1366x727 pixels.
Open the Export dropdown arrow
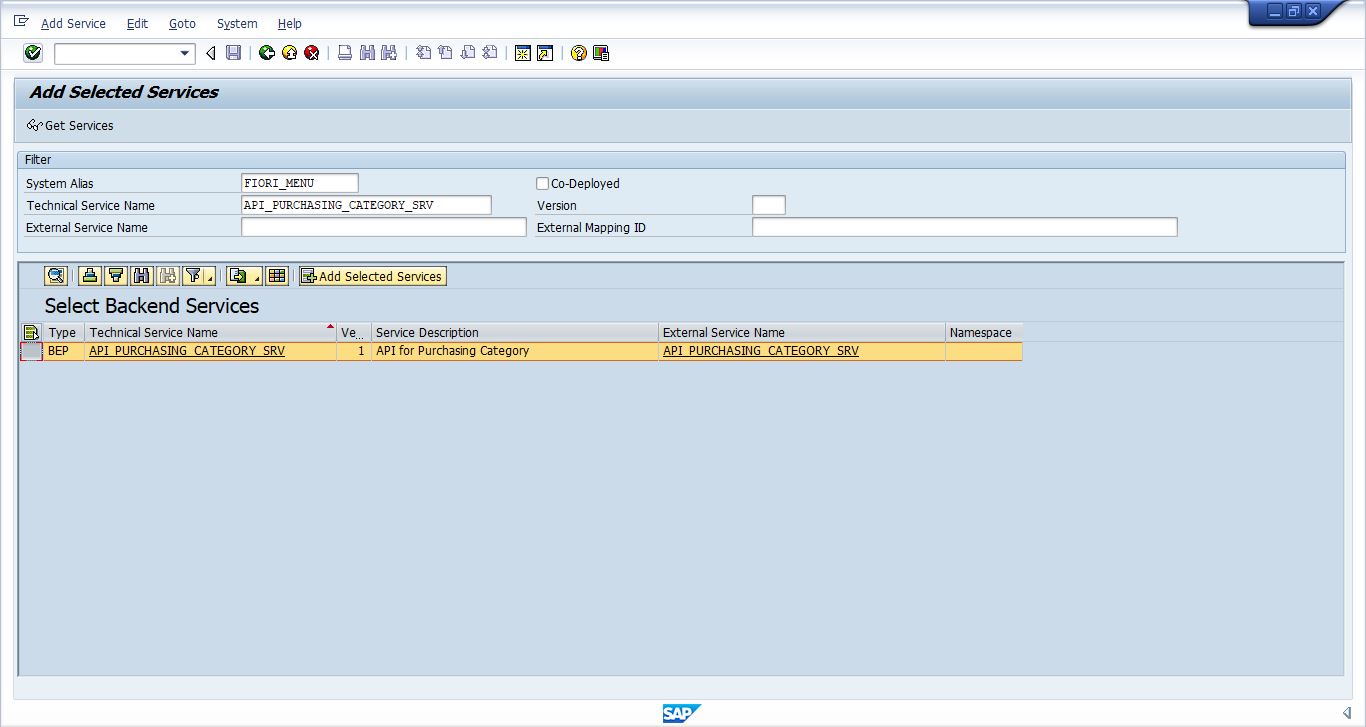[256, 278]
